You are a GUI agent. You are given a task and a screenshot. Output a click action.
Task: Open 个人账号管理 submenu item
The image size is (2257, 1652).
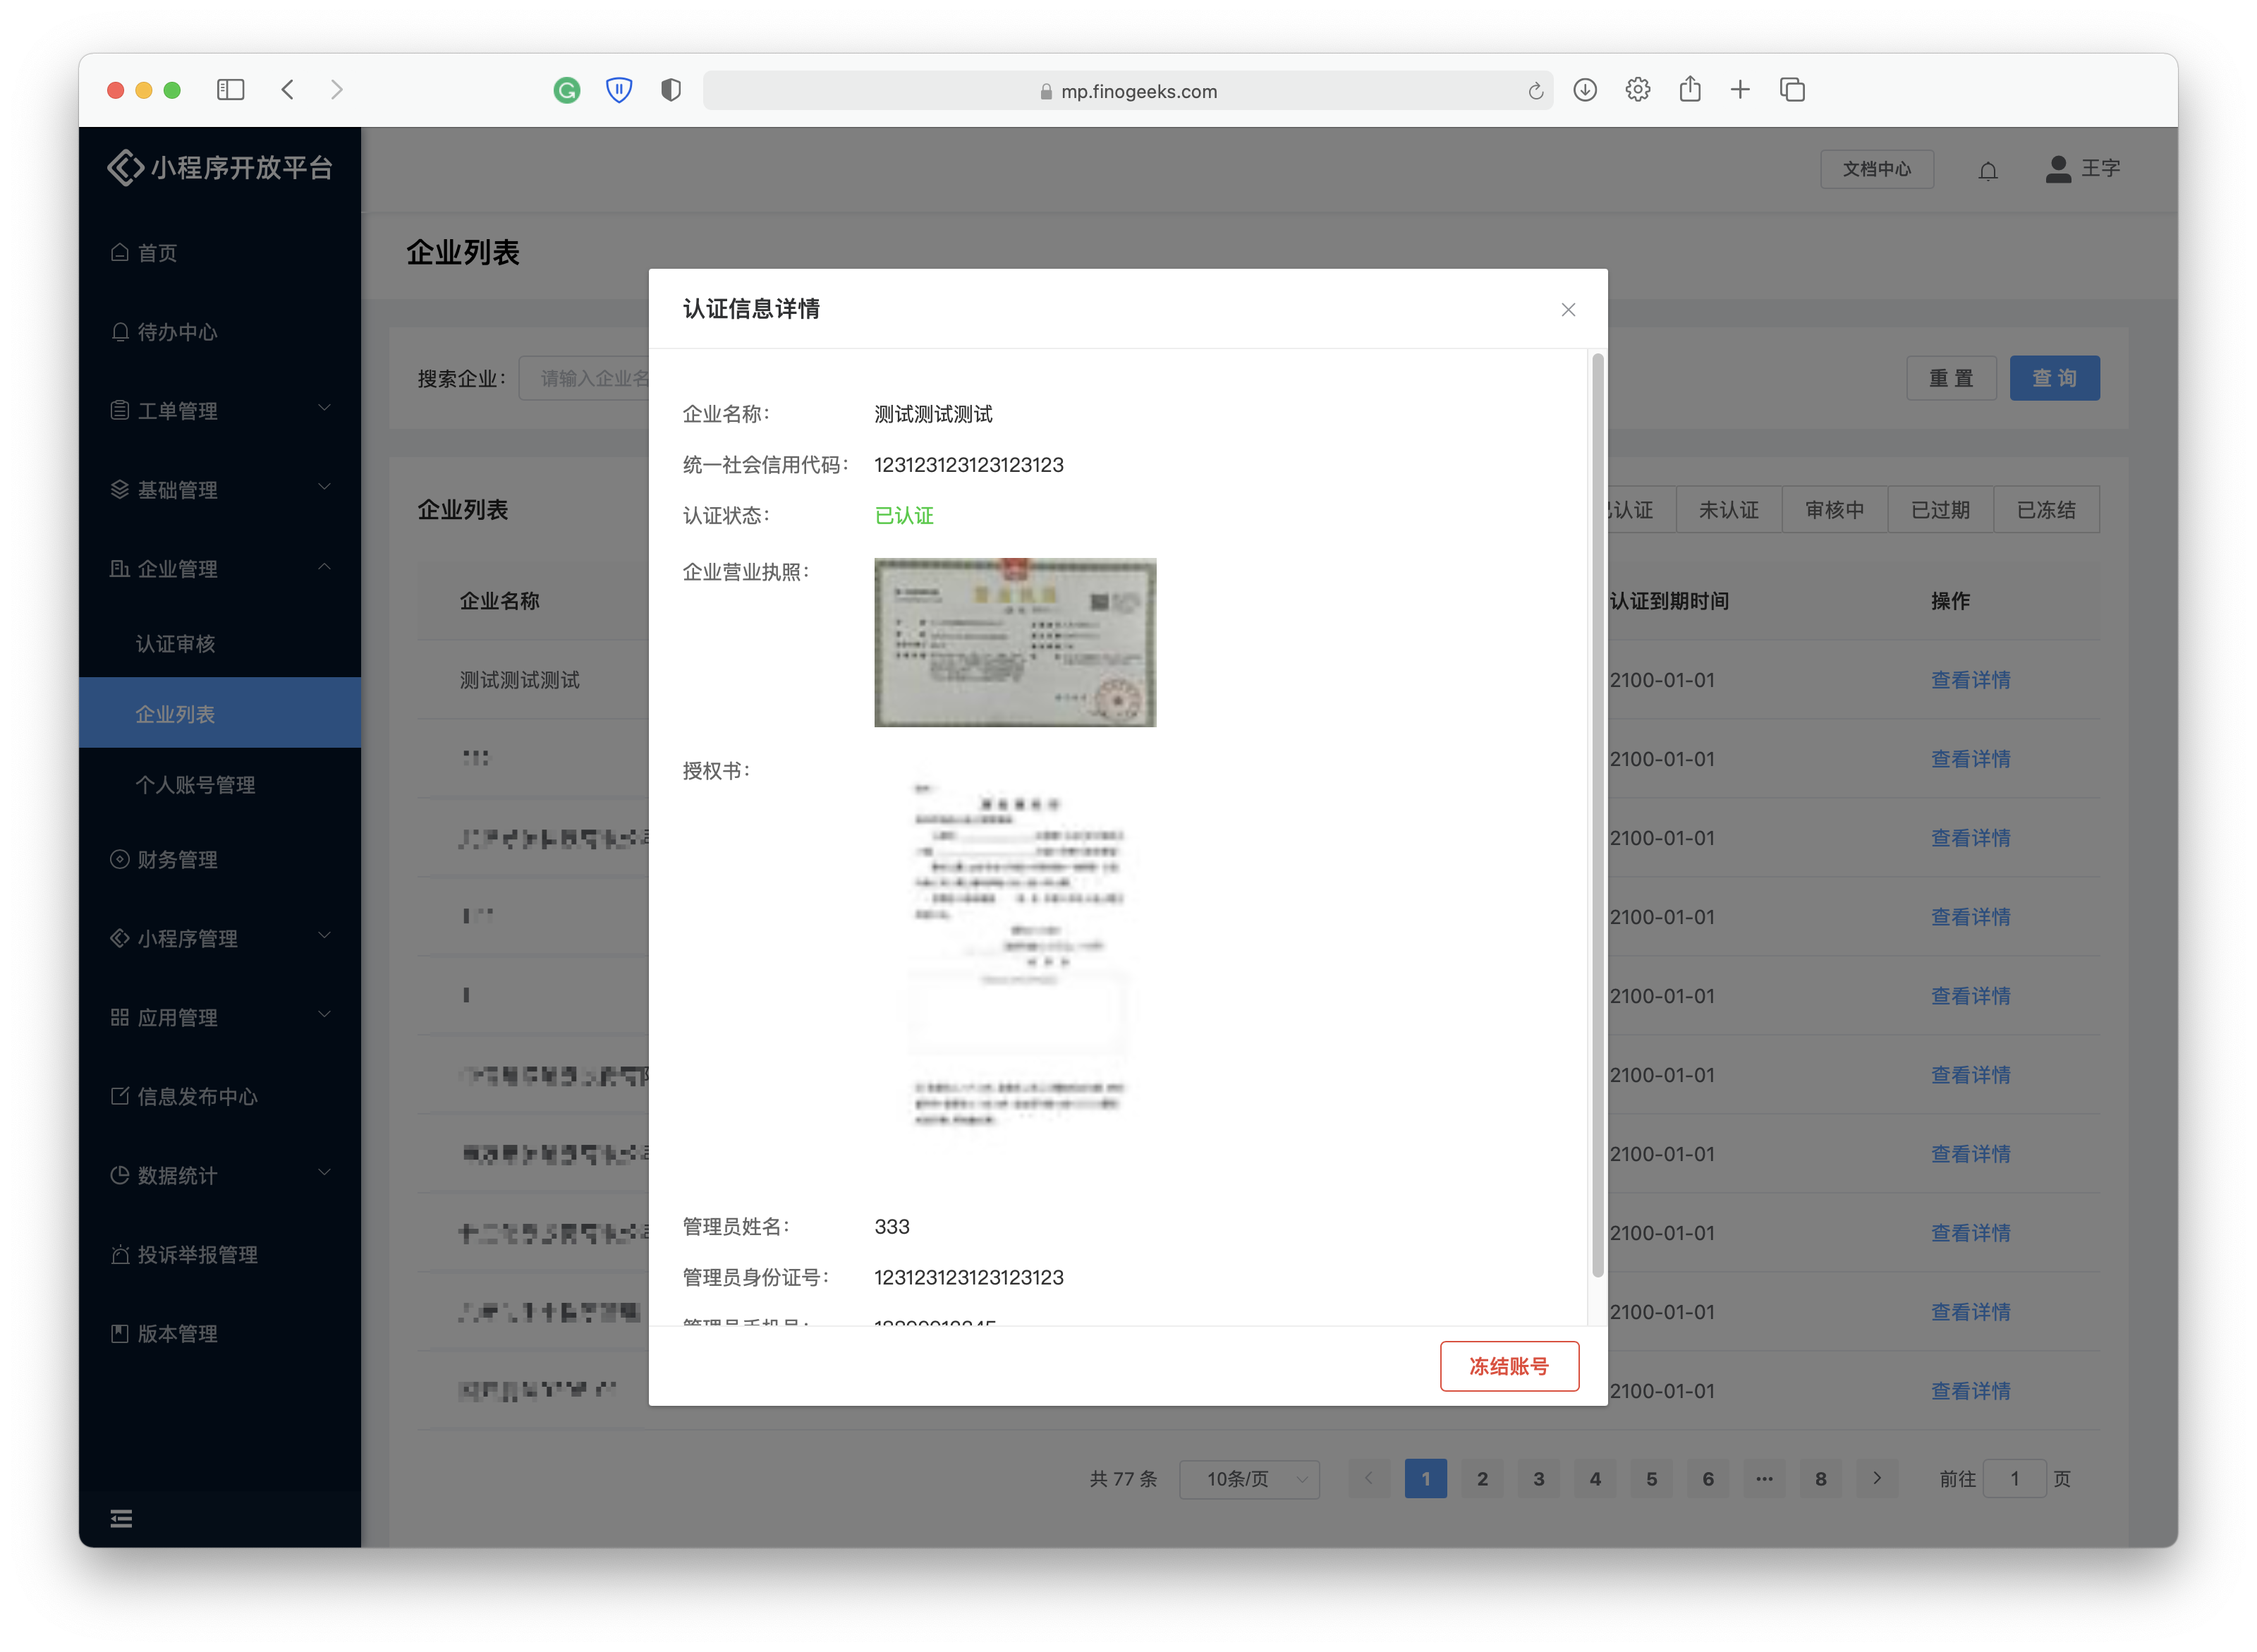tap(219, 784)
